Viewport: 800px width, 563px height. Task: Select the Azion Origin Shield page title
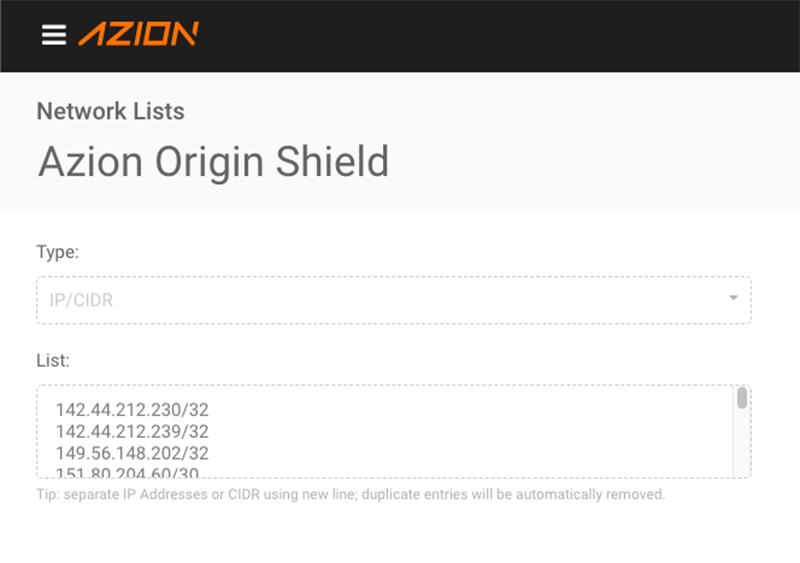click(x=213, y=162)
